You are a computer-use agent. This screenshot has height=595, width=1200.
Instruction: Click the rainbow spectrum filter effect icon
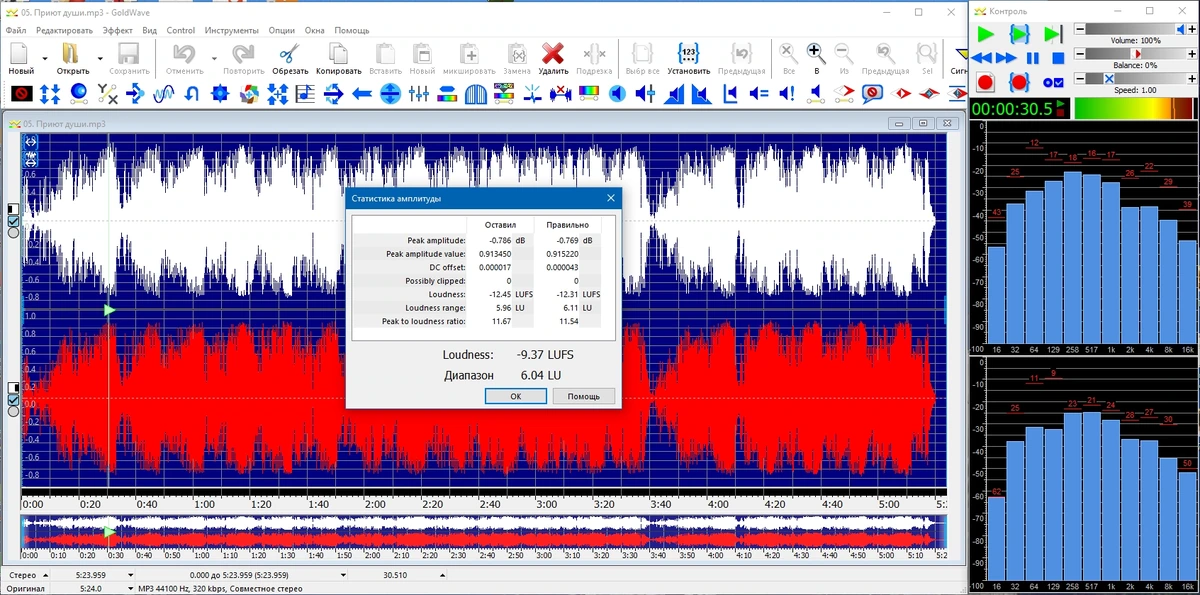tap(590, 94)
